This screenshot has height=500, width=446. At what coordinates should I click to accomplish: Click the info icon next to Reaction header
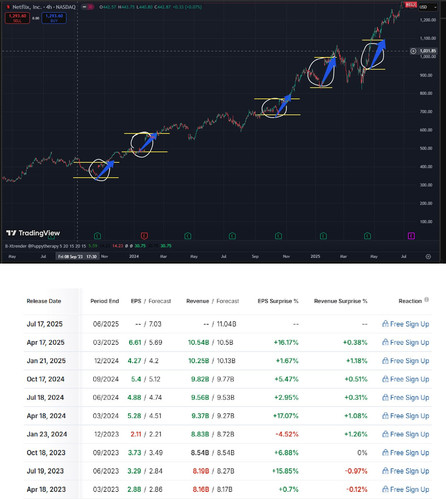point(427,299)
